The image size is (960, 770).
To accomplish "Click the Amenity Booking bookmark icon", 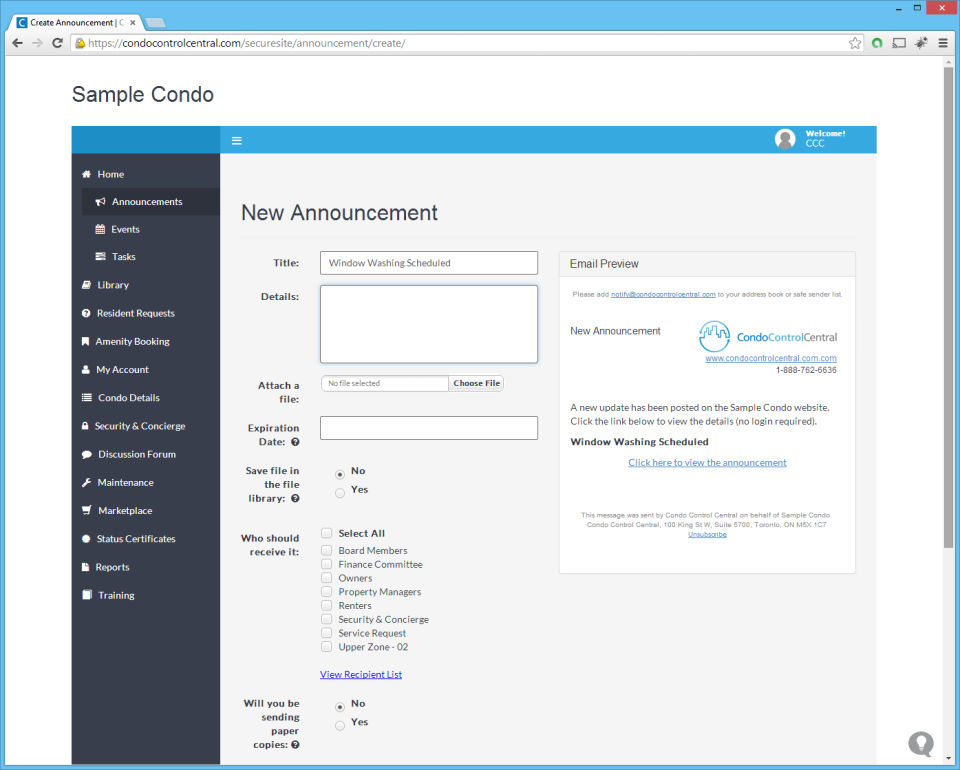I will tap(86, 341).
